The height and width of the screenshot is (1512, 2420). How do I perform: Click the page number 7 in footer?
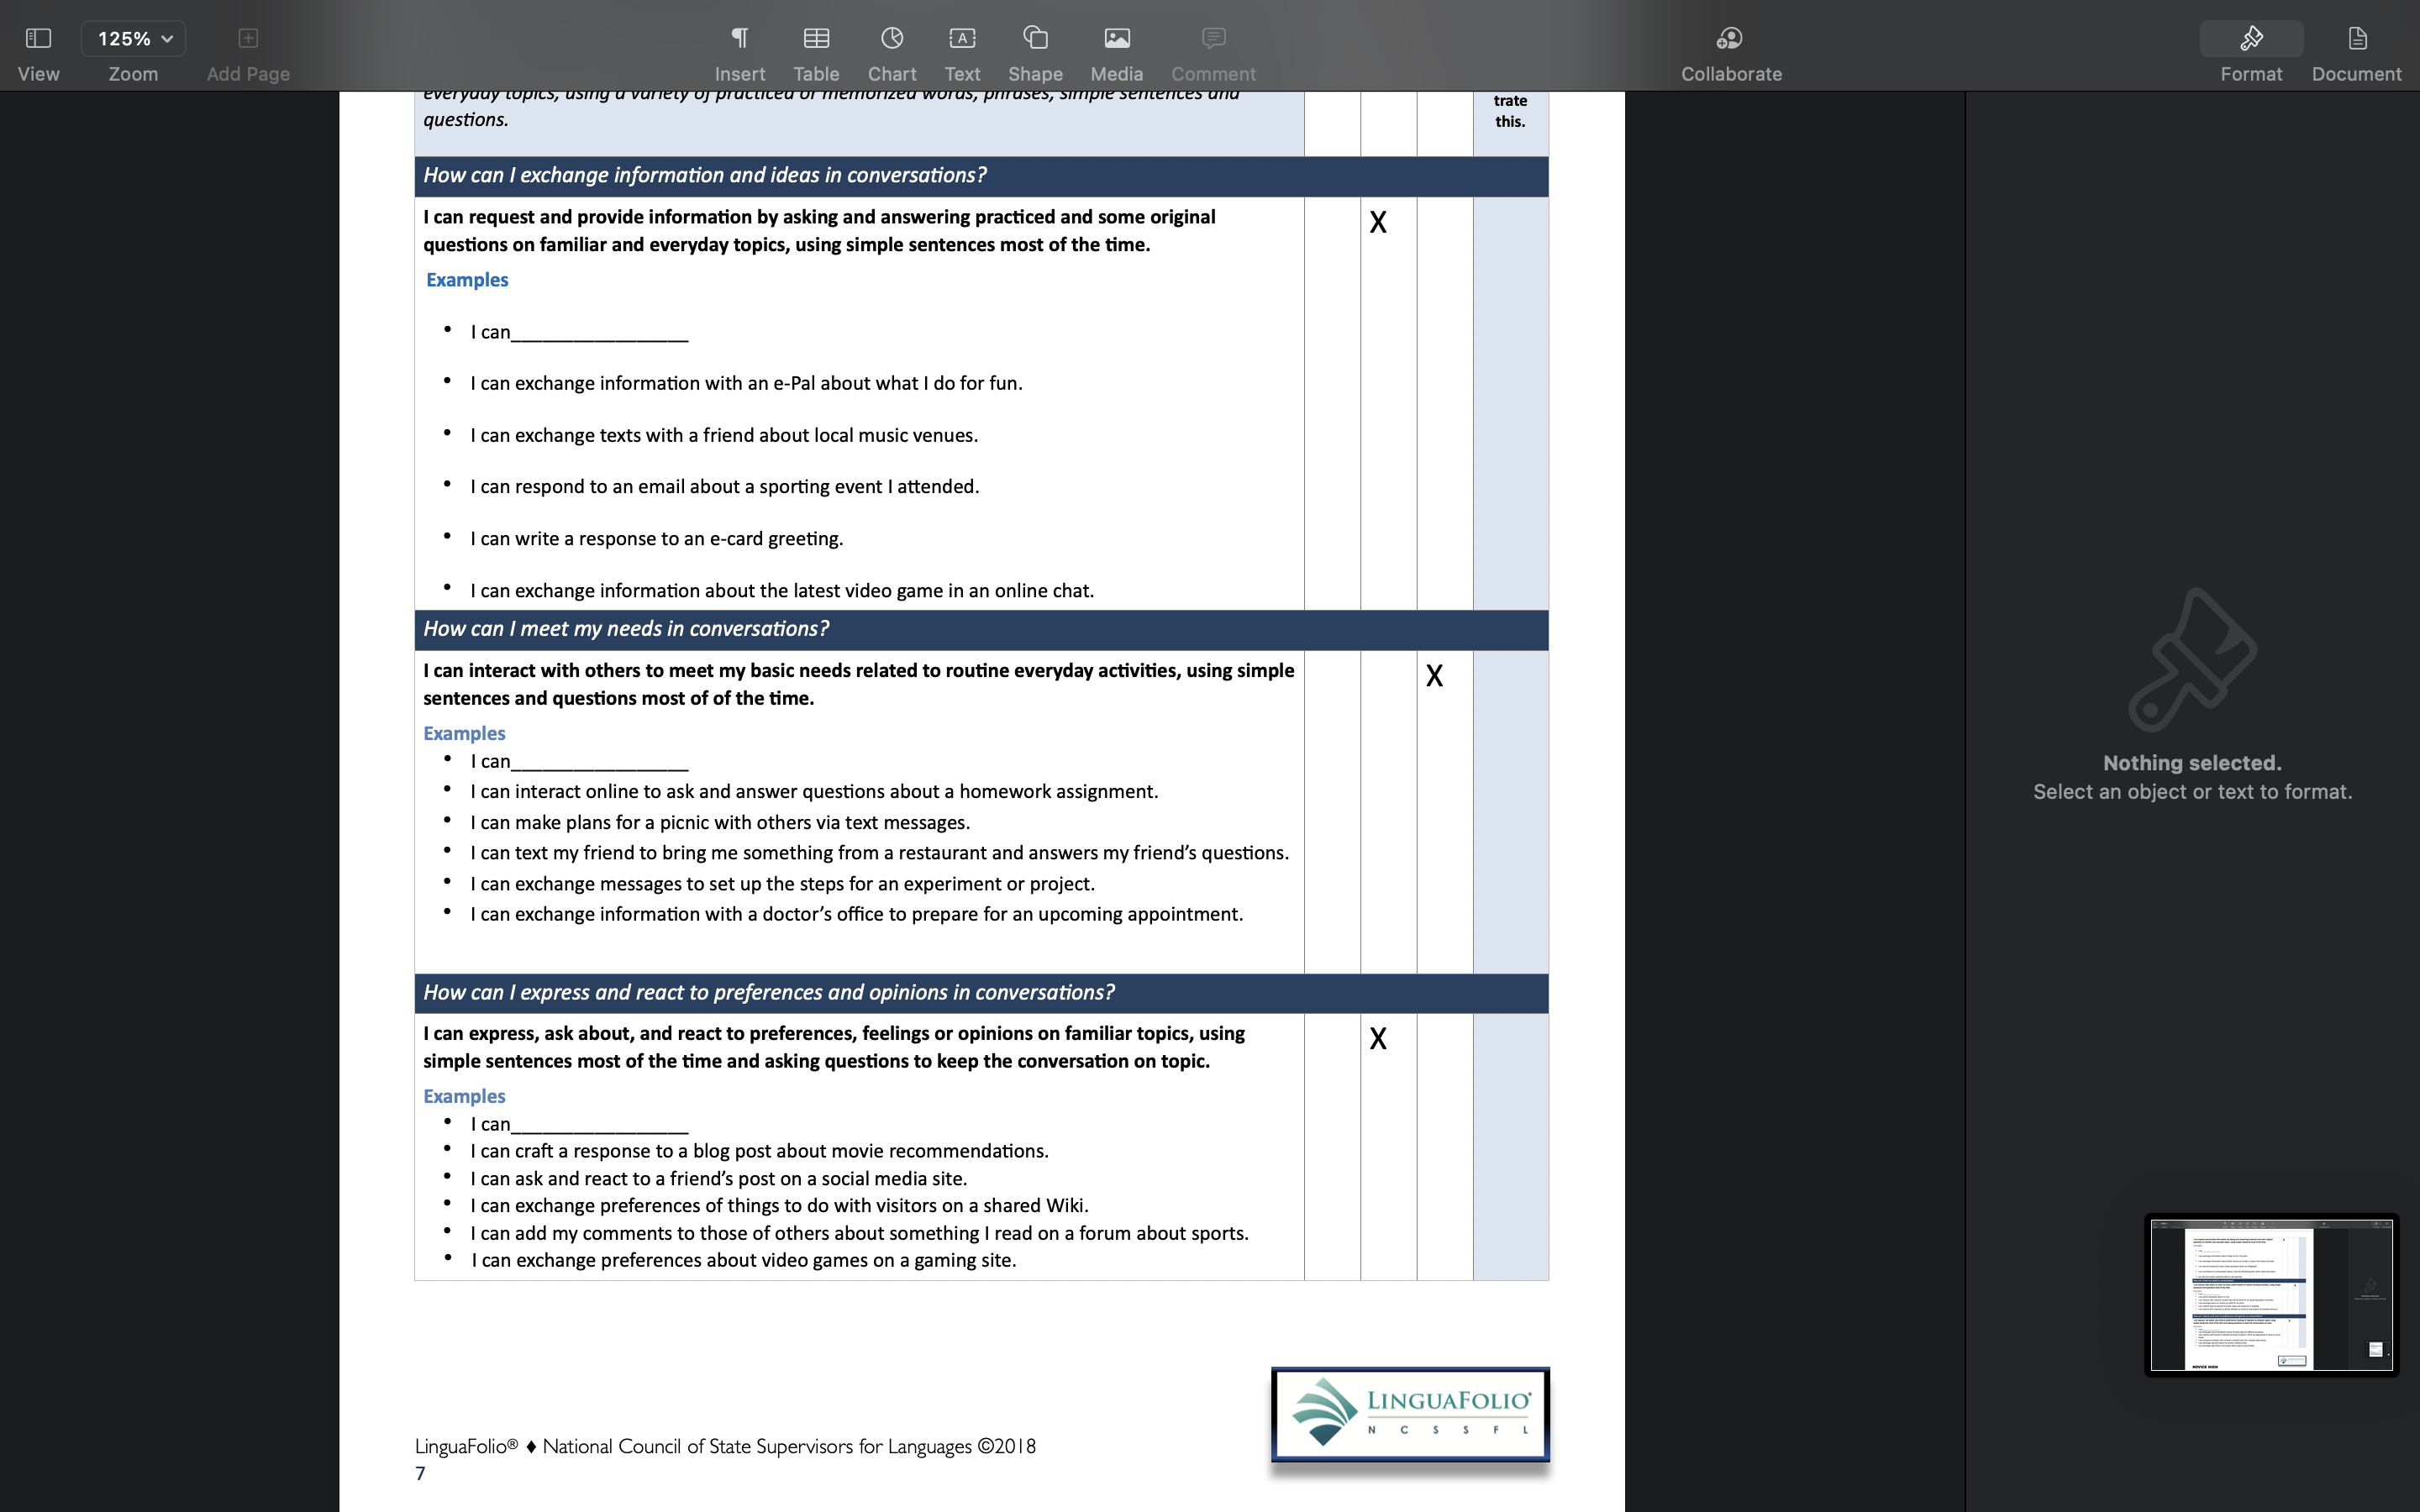click(420, 1473)
